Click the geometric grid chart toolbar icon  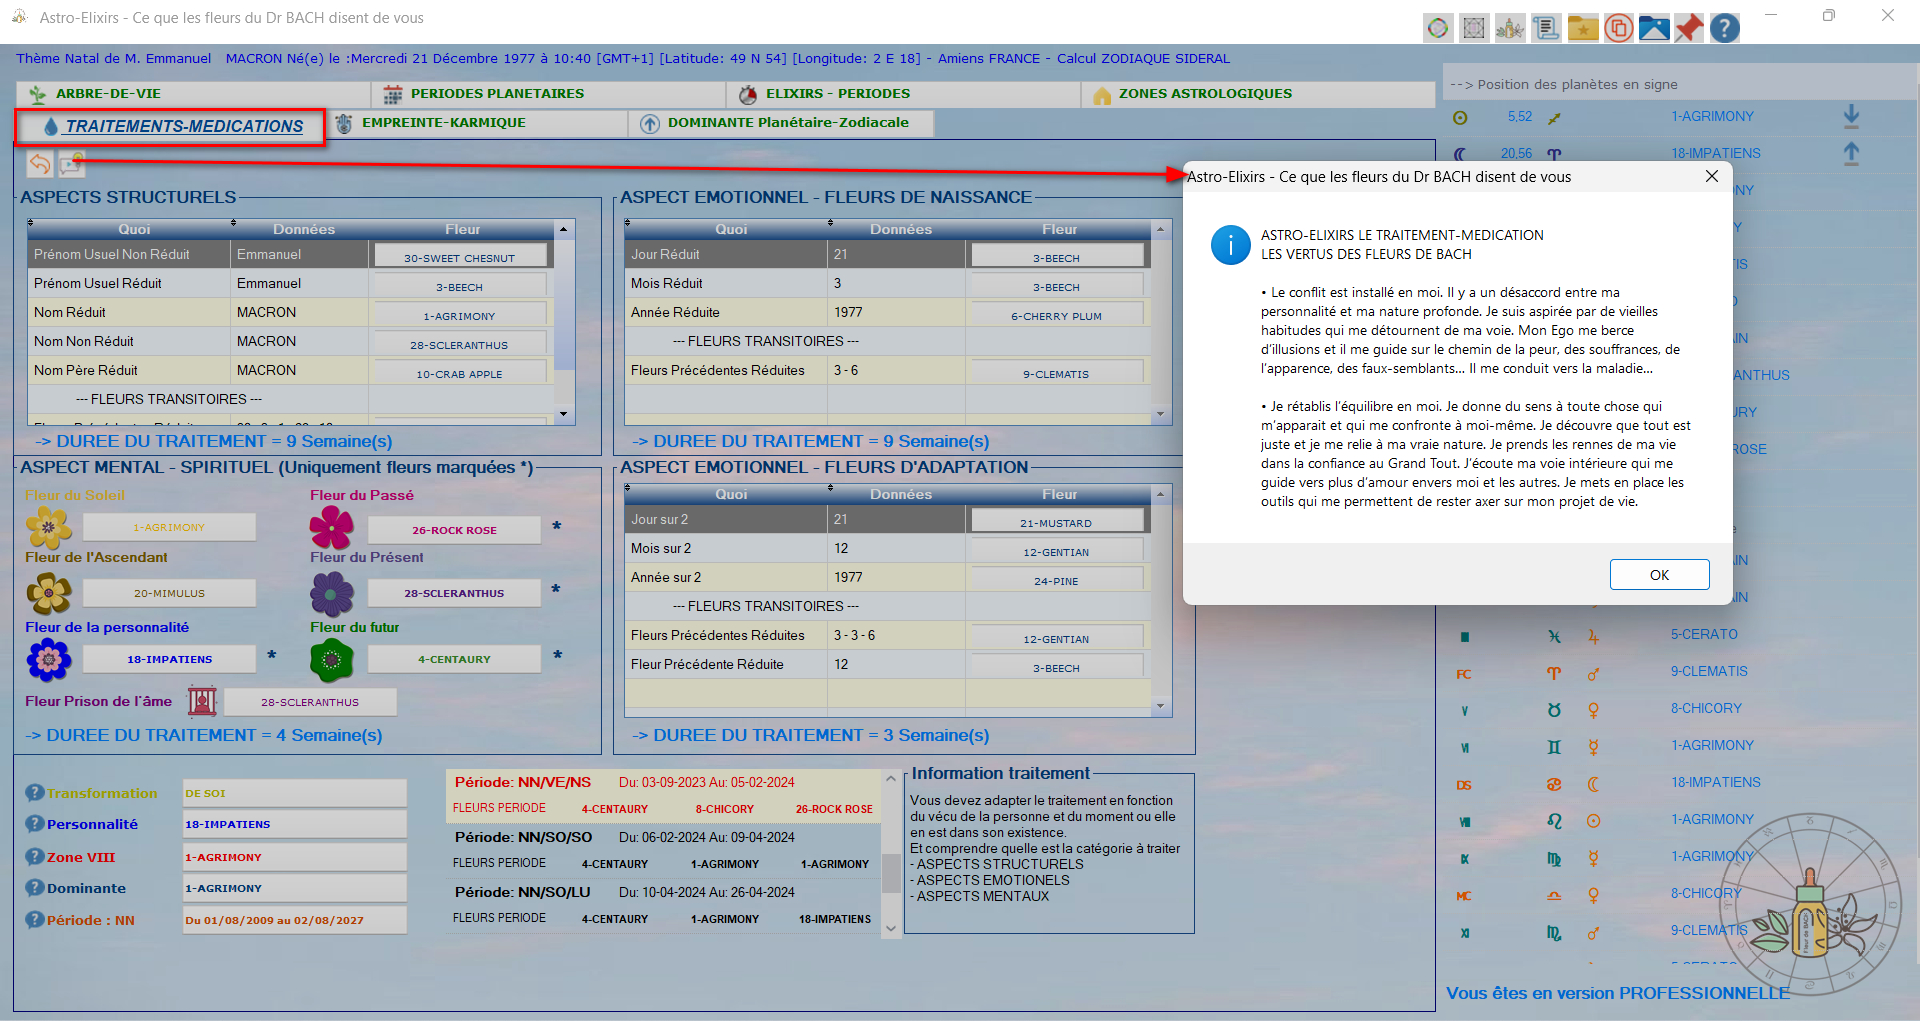click(1474, 28)
